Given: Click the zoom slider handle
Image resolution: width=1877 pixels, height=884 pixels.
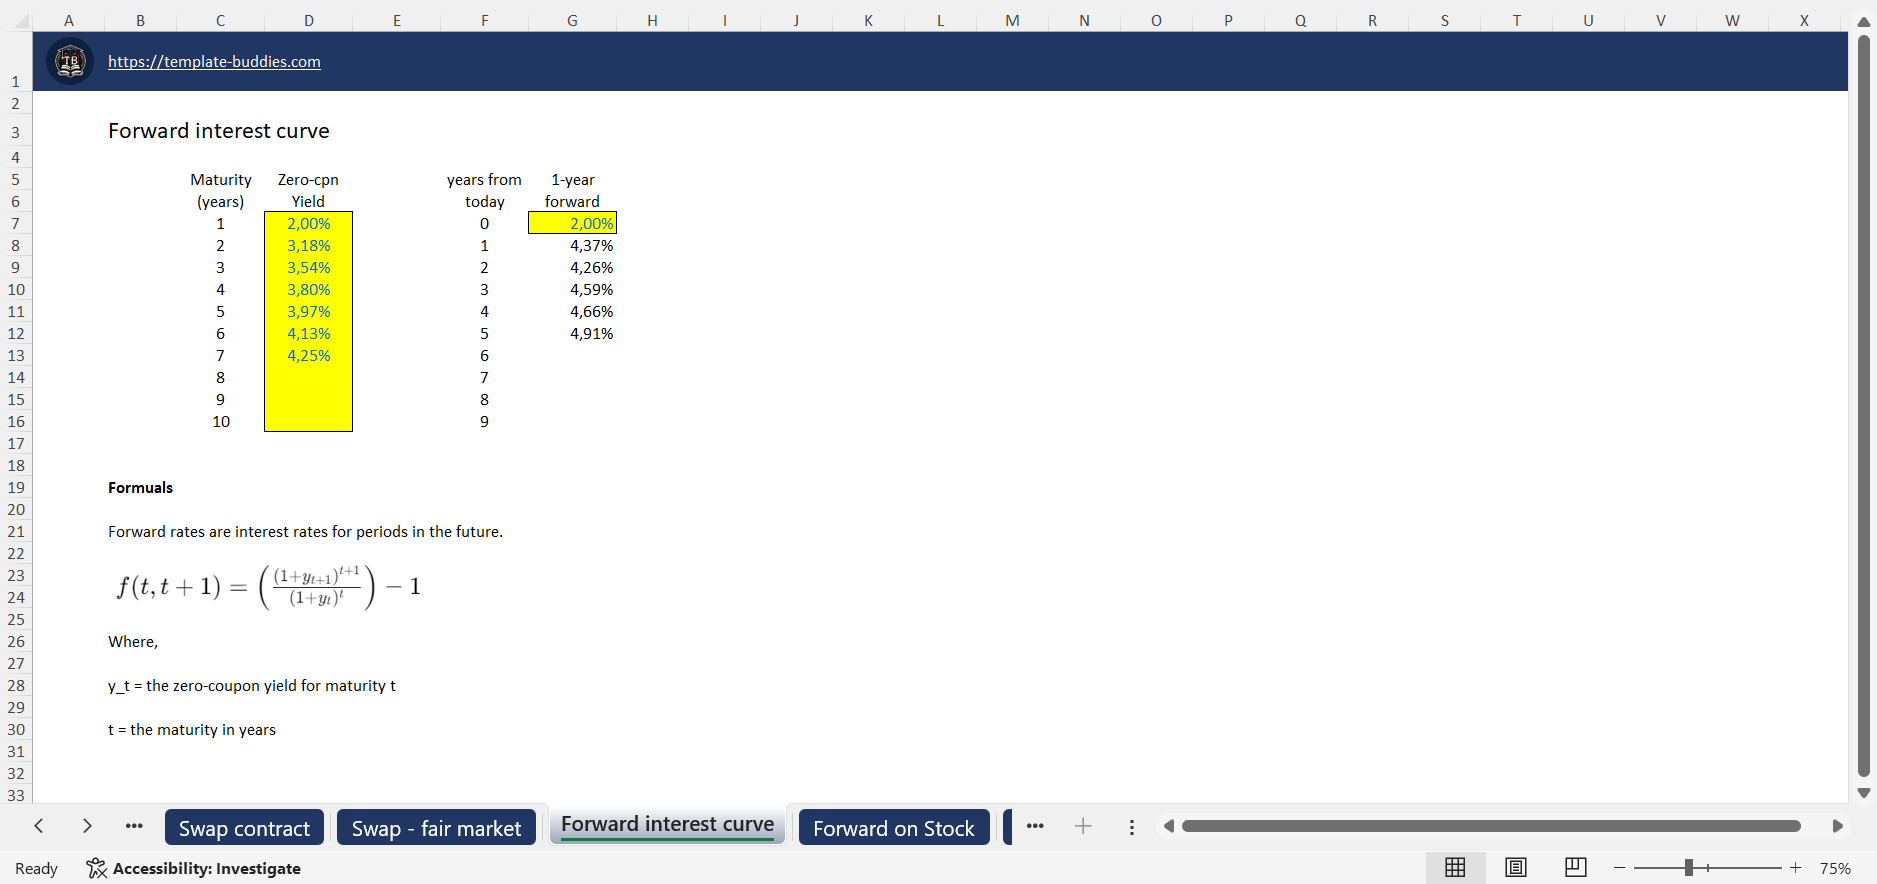Looking at the screenshot, I should (1688, 868).
